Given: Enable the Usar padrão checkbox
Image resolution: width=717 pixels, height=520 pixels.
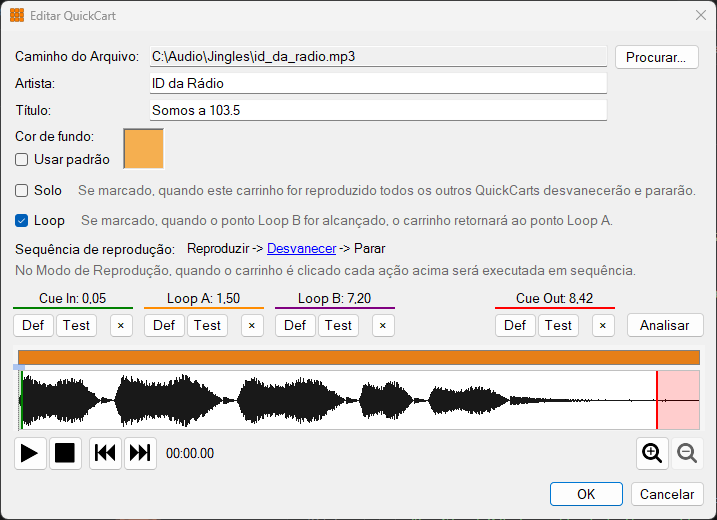Looking at the screenshot, I should coord(21,160).
